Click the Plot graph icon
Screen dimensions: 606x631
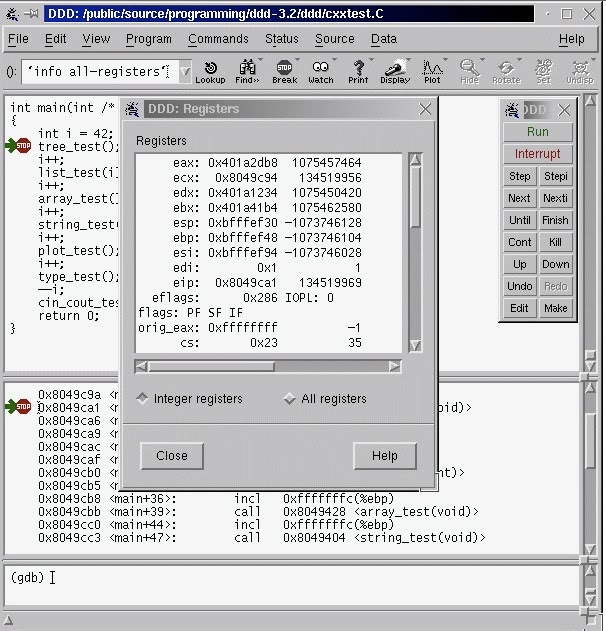(x=432, y=72)
